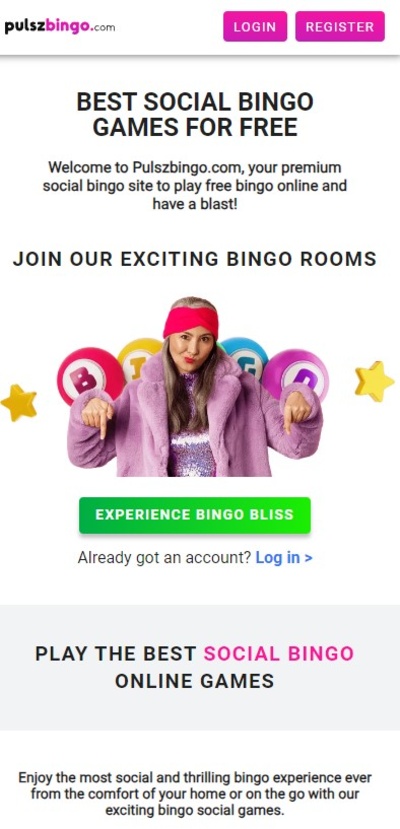Image resolution: width=400 pixels, height=829 pixels.
Task: Click the purple O bingo ball
Action: (x=296, y=373)
